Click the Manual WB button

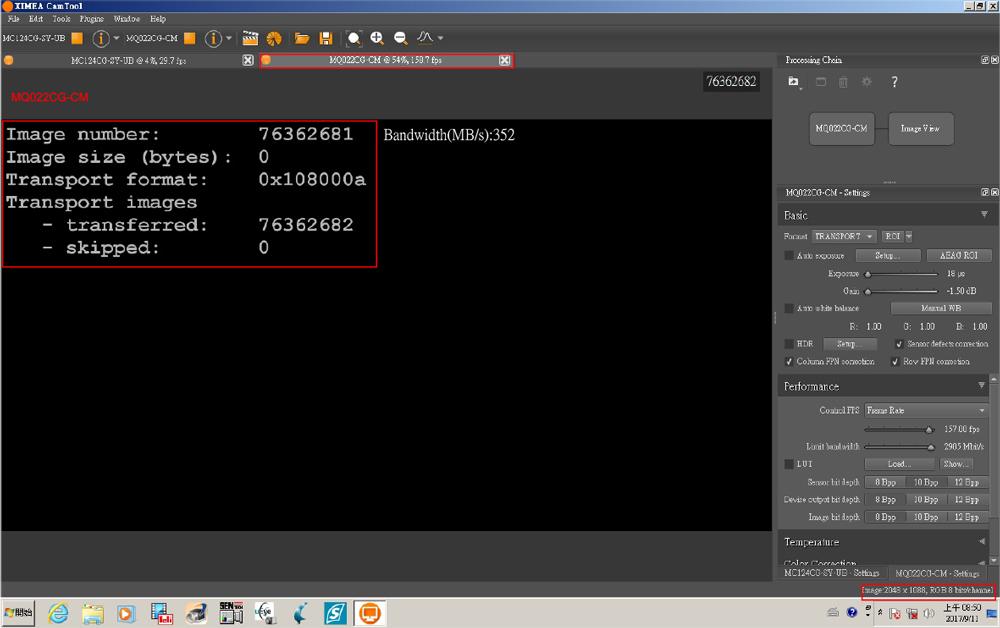click(941, 309)
